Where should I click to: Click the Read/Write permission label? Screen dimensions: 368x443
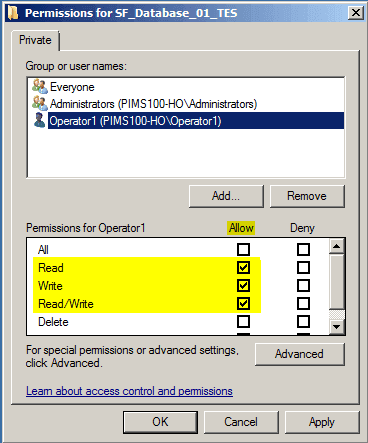[66, 304]
